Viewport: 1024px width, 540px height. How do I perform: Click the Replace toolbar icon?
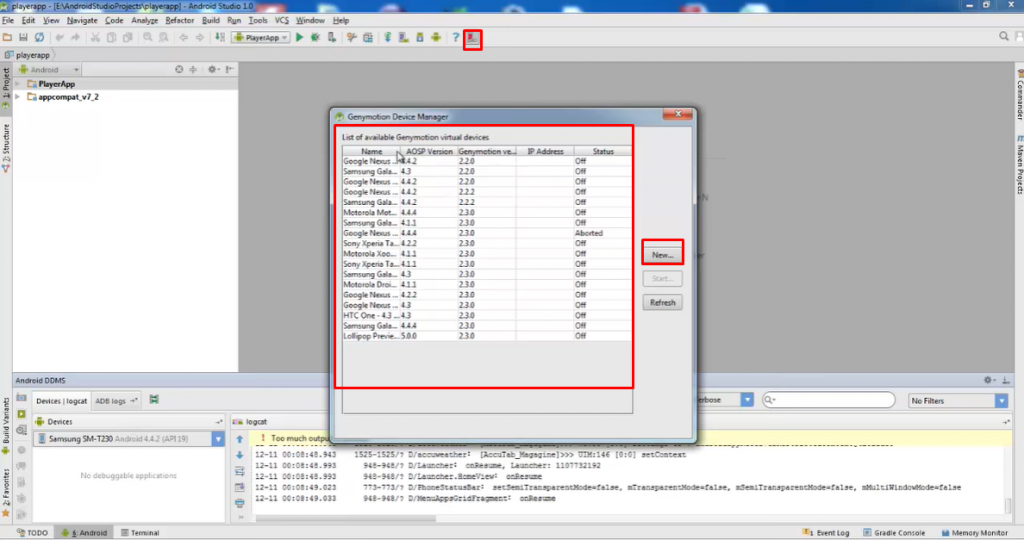(x=164, y=37)
